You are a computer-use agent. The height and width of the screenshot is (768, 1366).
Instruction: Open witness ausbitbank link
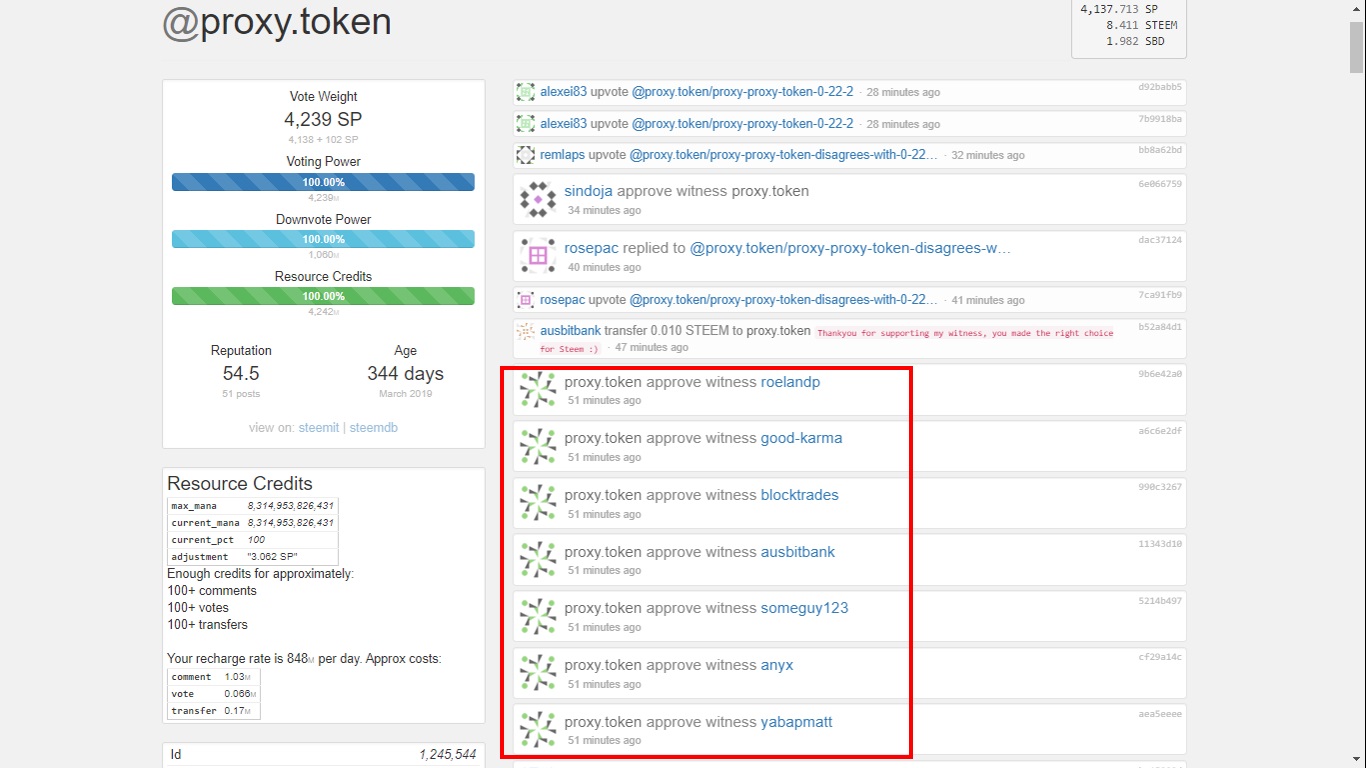[x=798, y=552]
